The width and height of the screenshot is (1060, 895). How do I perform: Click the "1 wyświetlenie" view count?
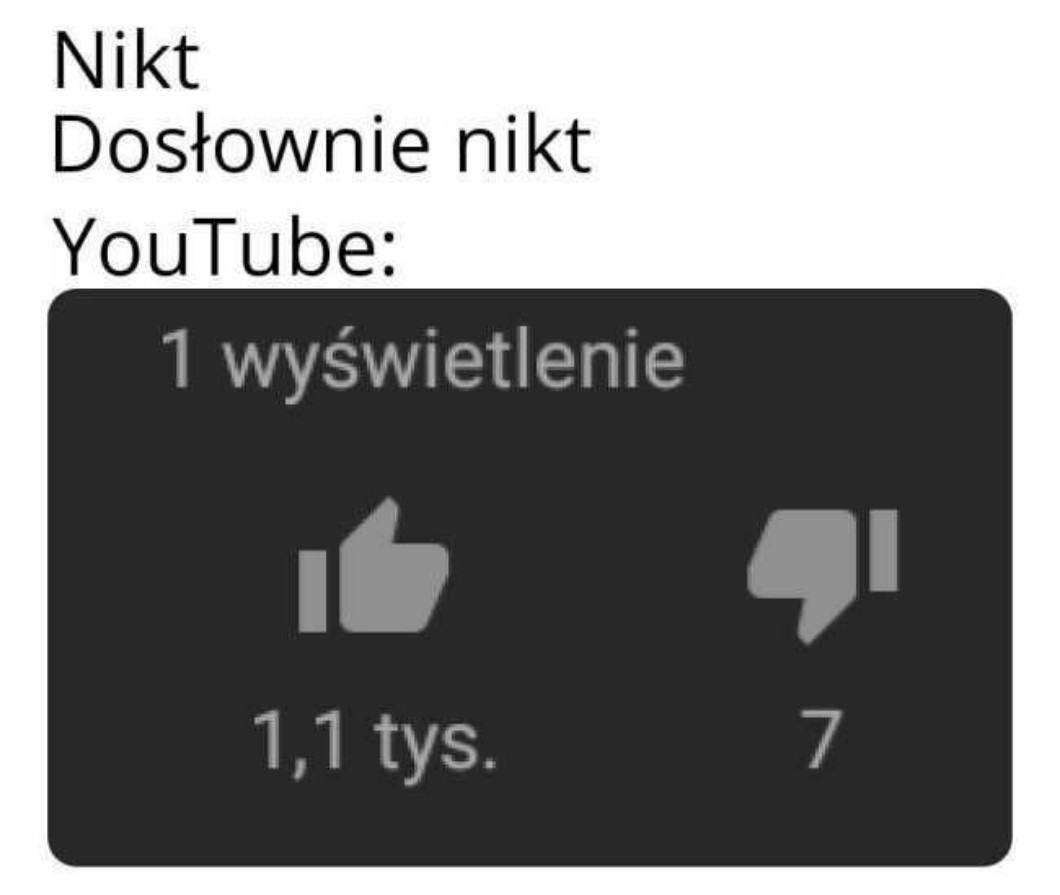[423, 360]
